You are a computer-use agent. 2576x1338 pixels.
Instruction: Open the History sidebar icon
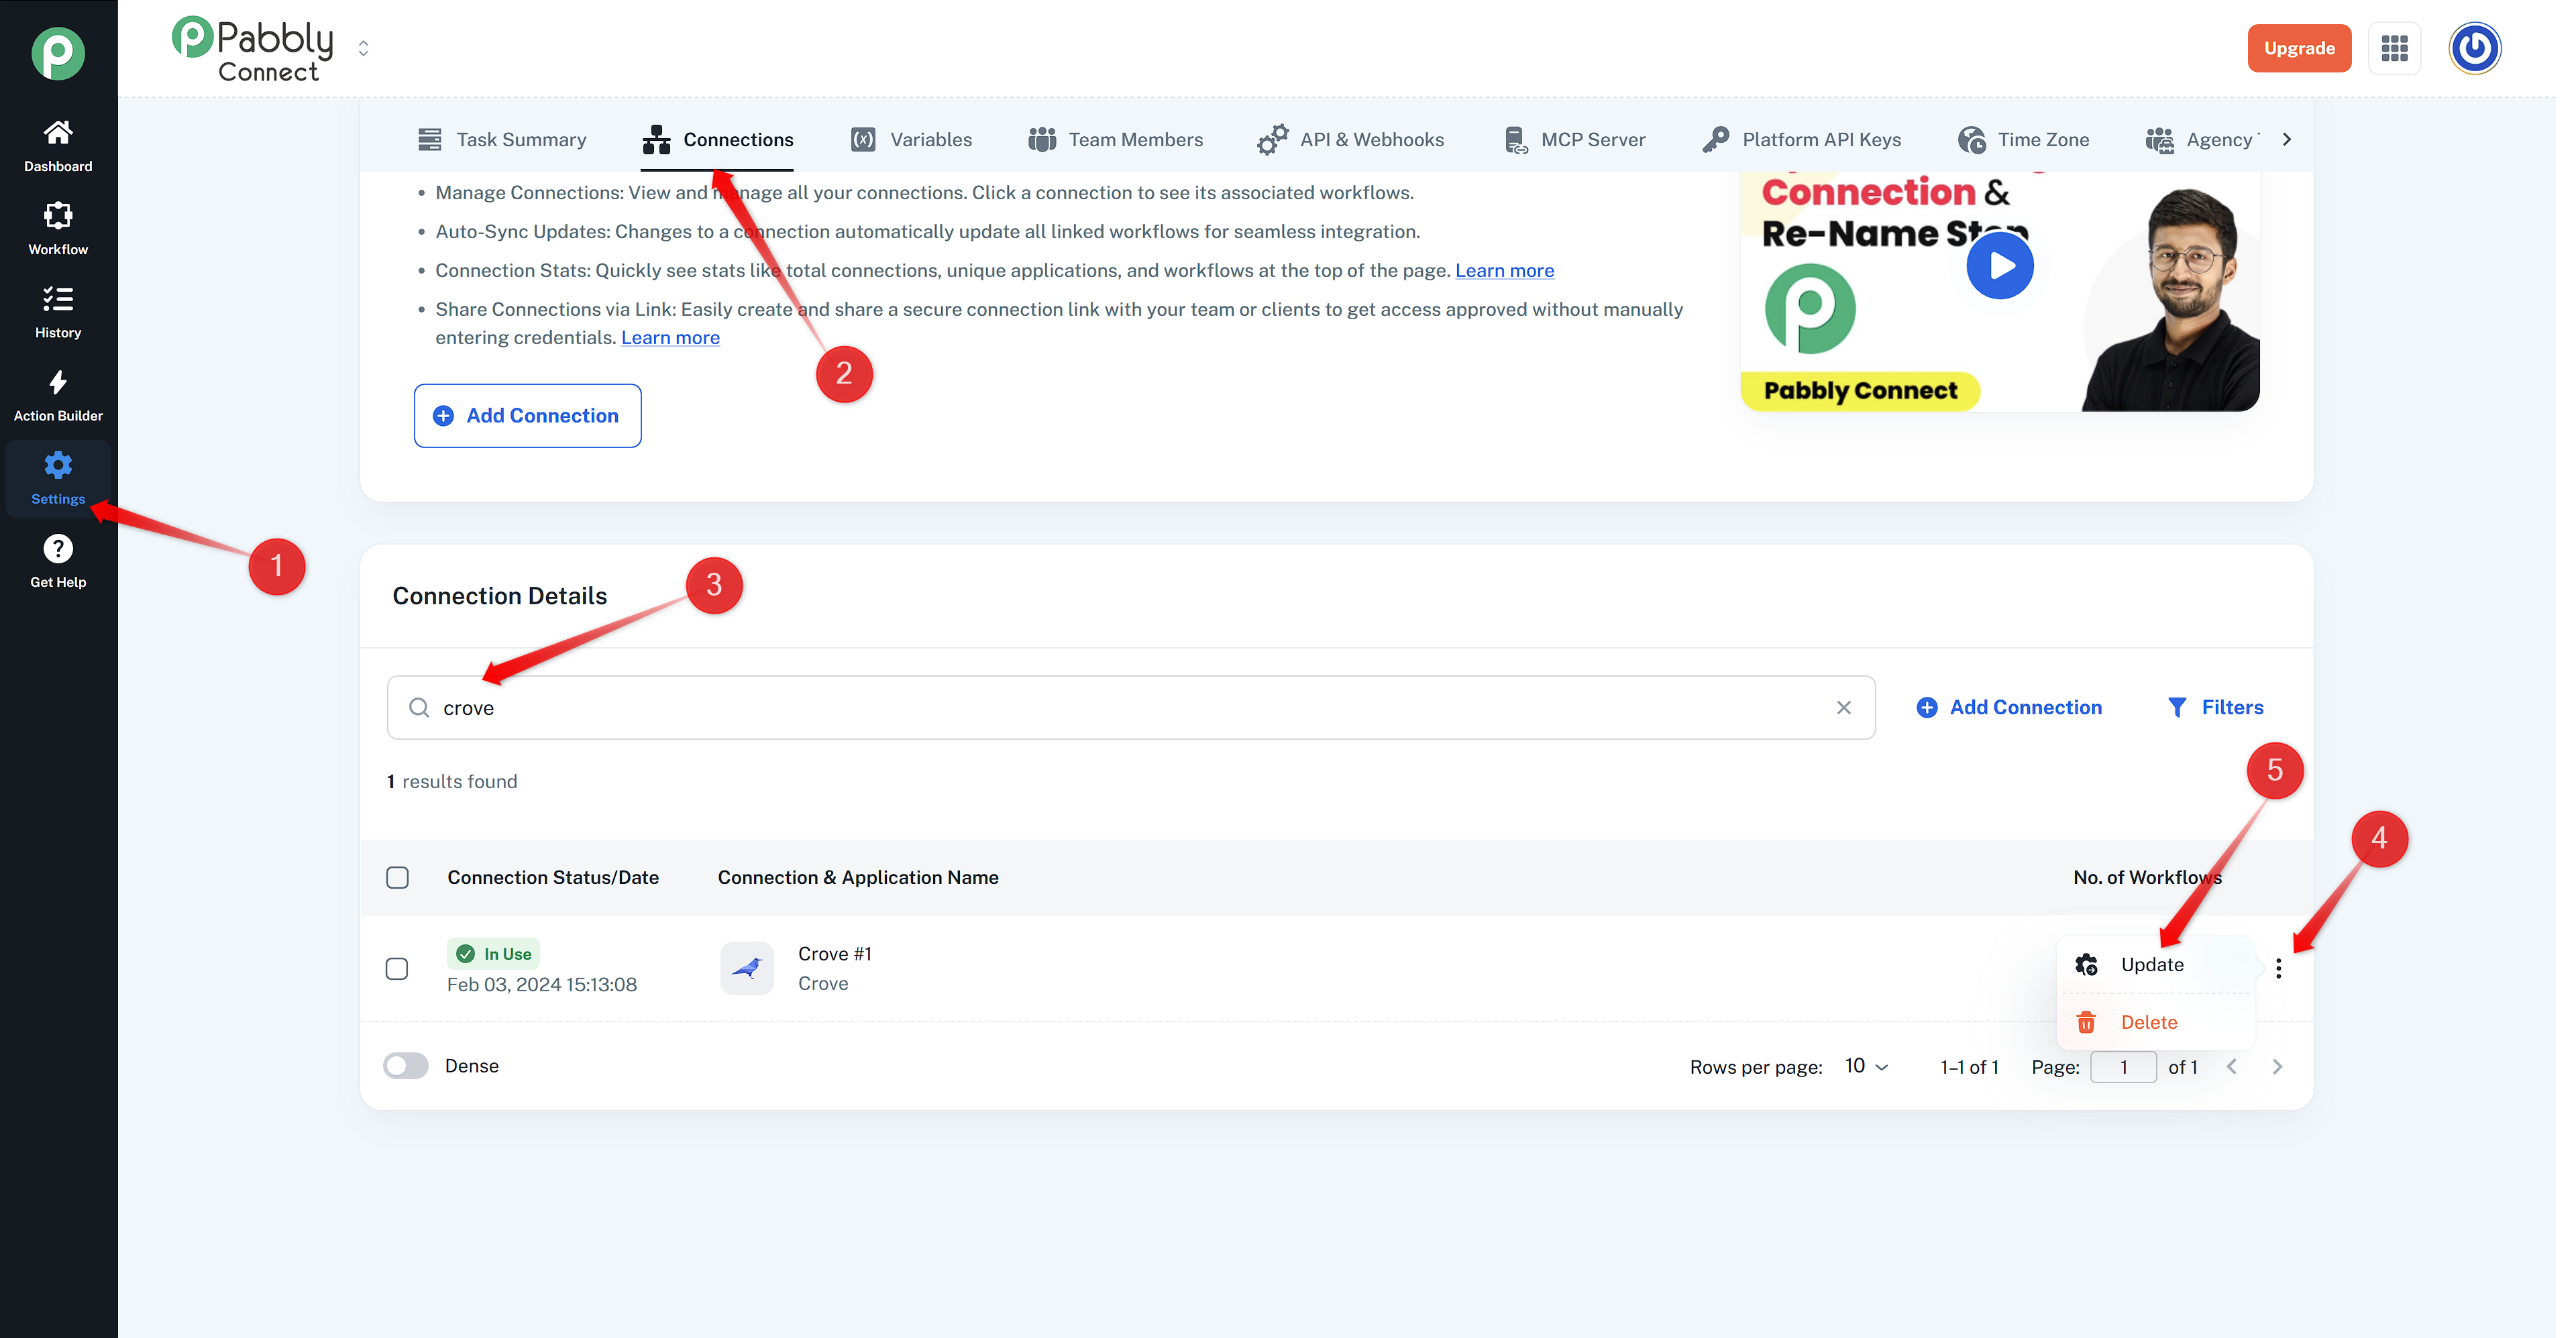pos(58,298)
